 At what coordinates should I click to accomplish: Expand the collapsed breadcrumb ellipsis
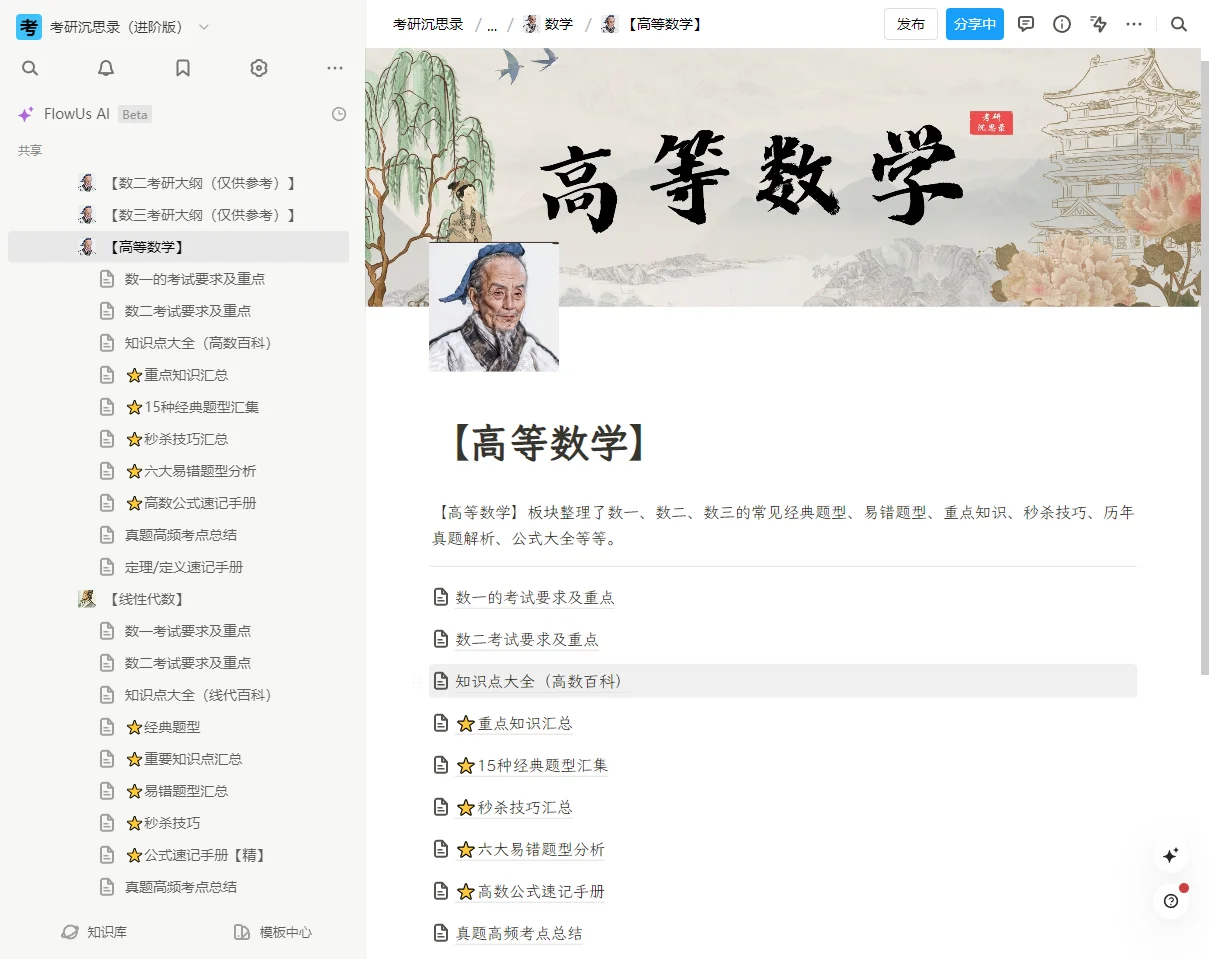[x=492, y=25]
